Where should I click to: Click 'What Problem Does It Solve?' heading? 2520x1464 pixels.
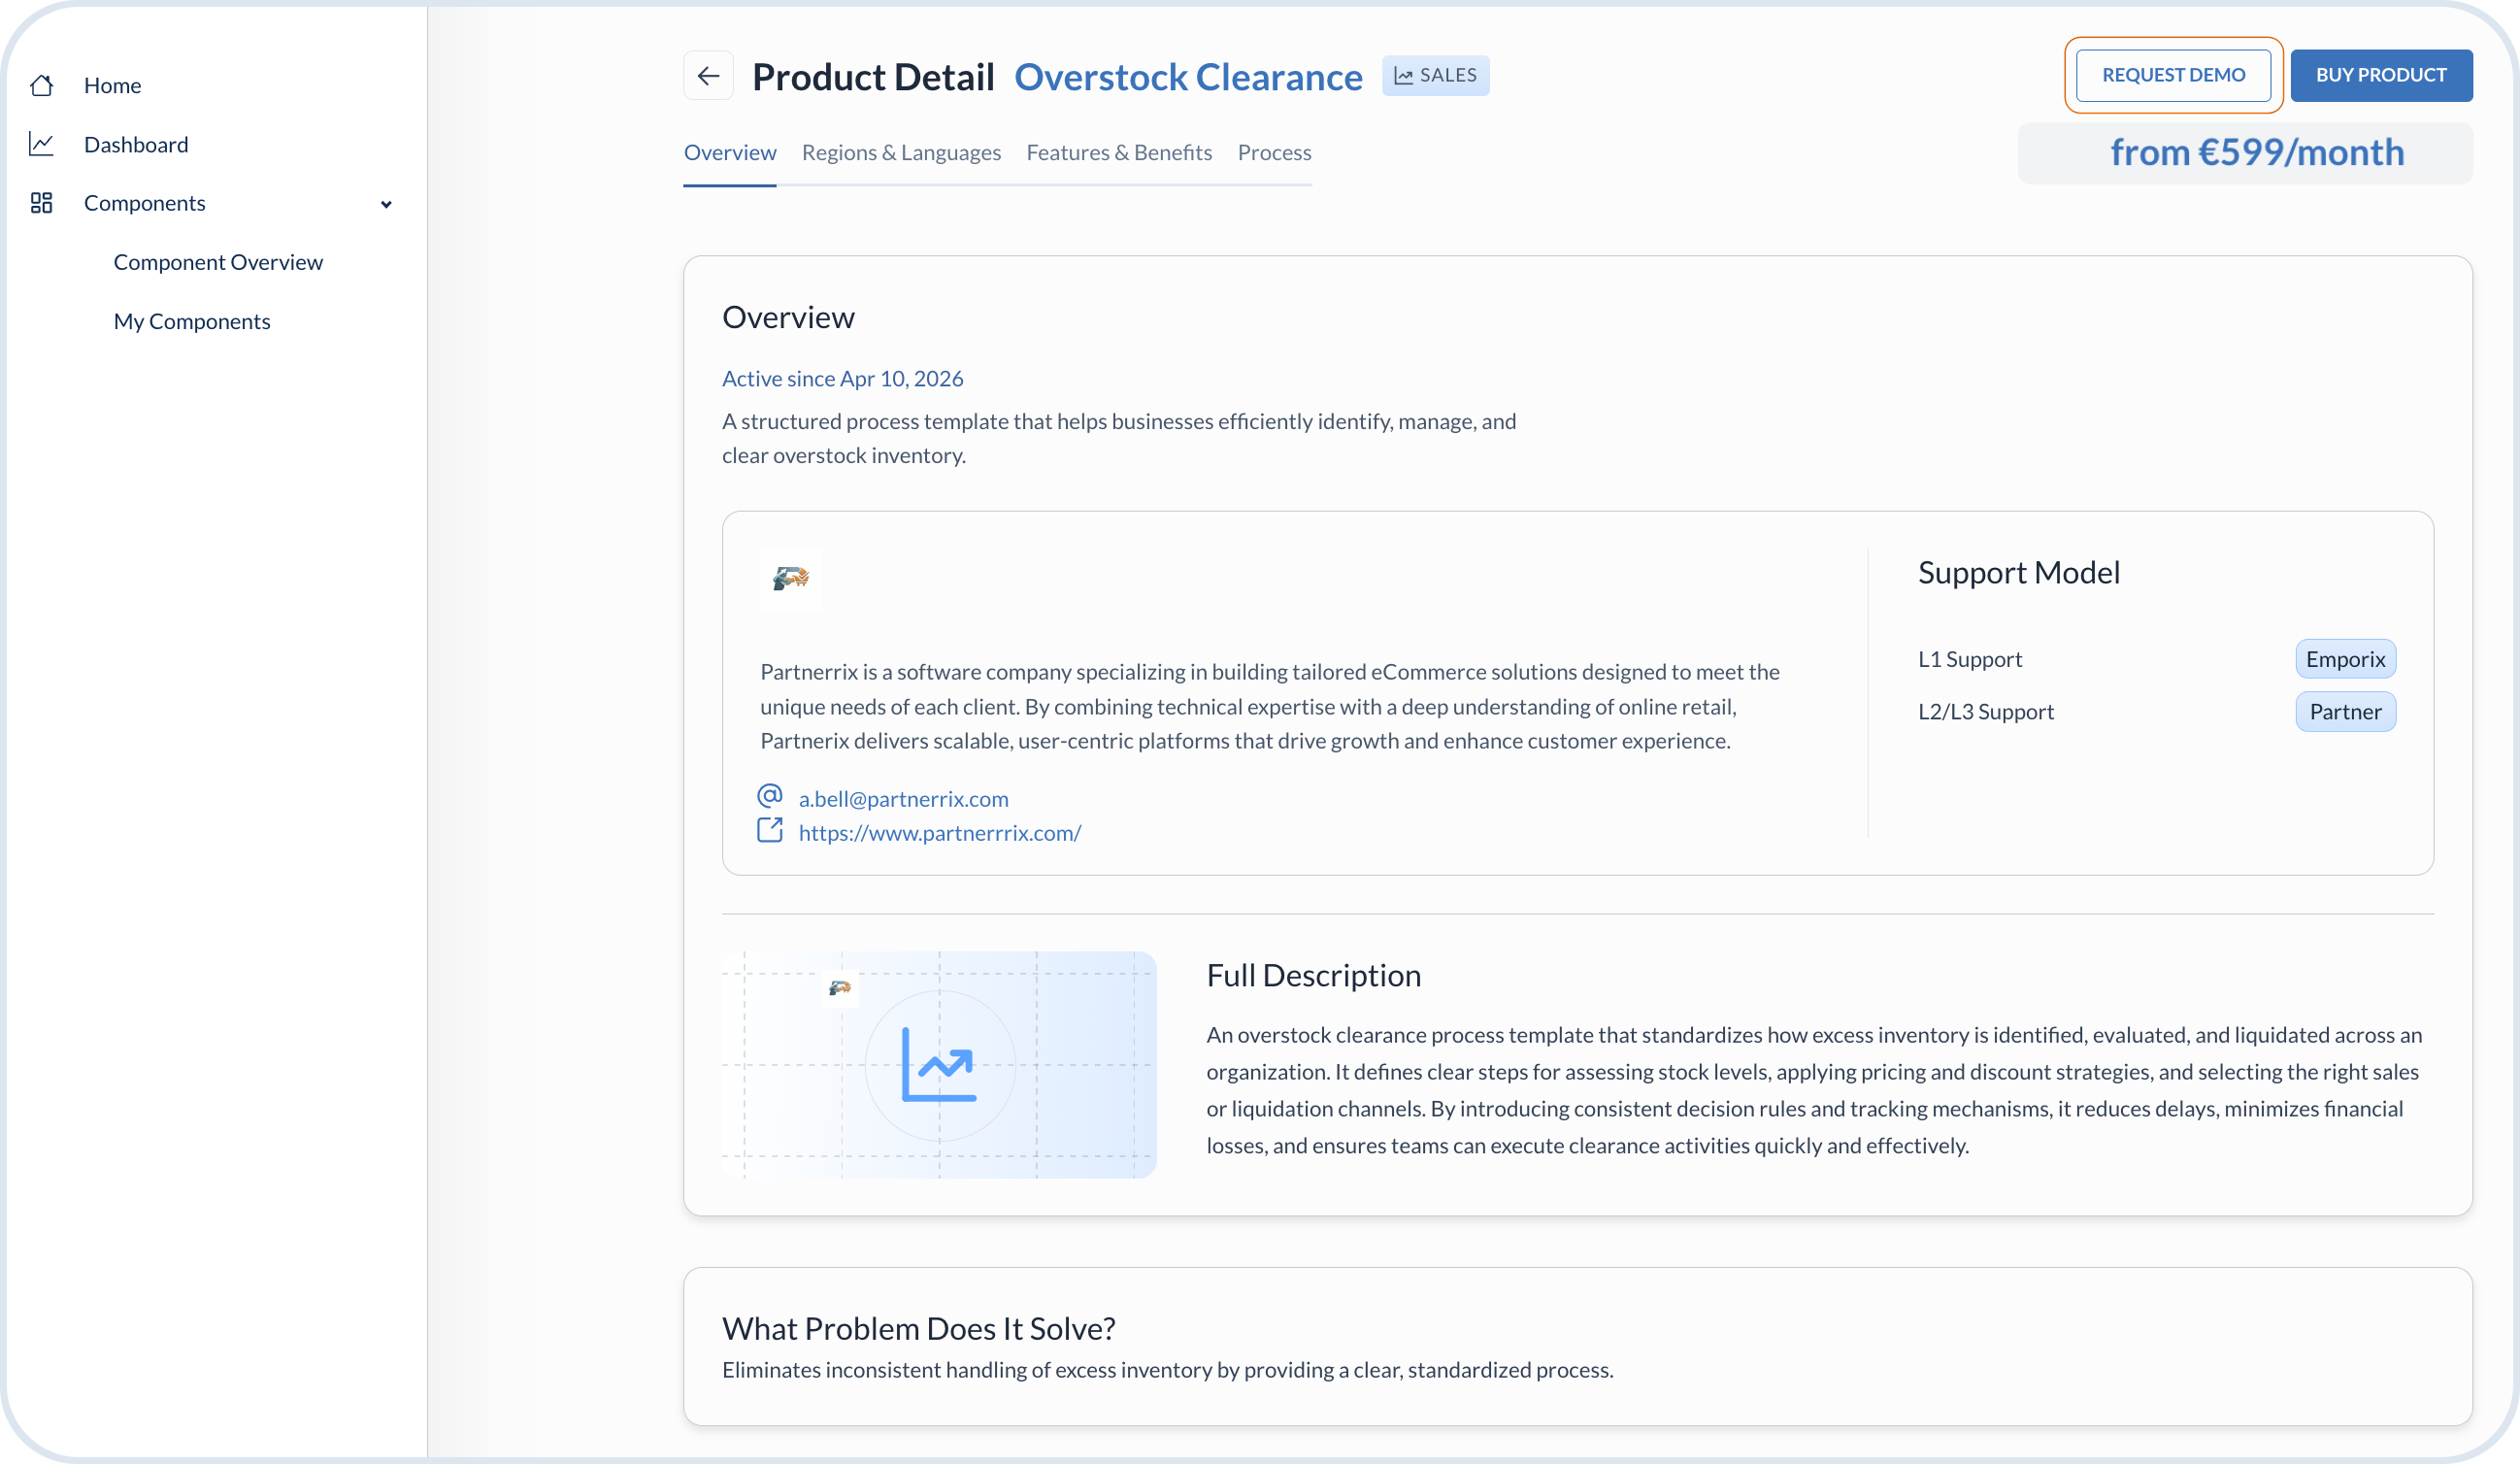click(918, 1328)
